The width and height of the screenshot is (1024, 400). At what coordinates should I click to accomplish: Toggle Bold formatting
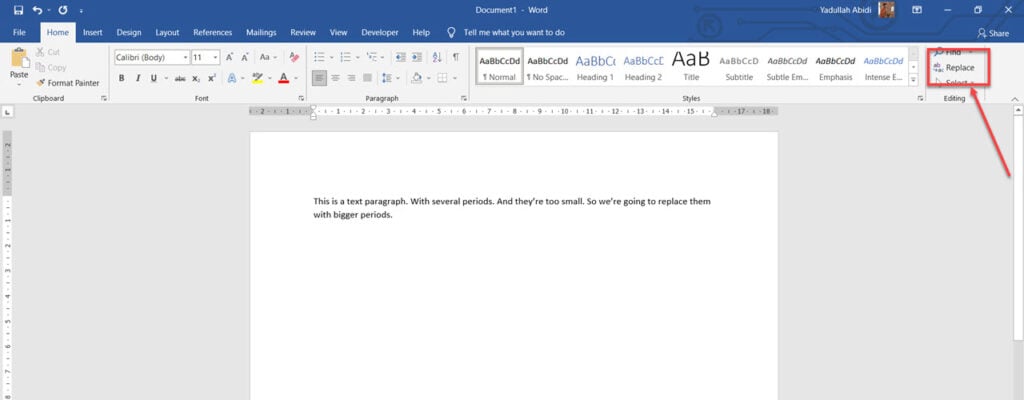(x=121, y=78)
